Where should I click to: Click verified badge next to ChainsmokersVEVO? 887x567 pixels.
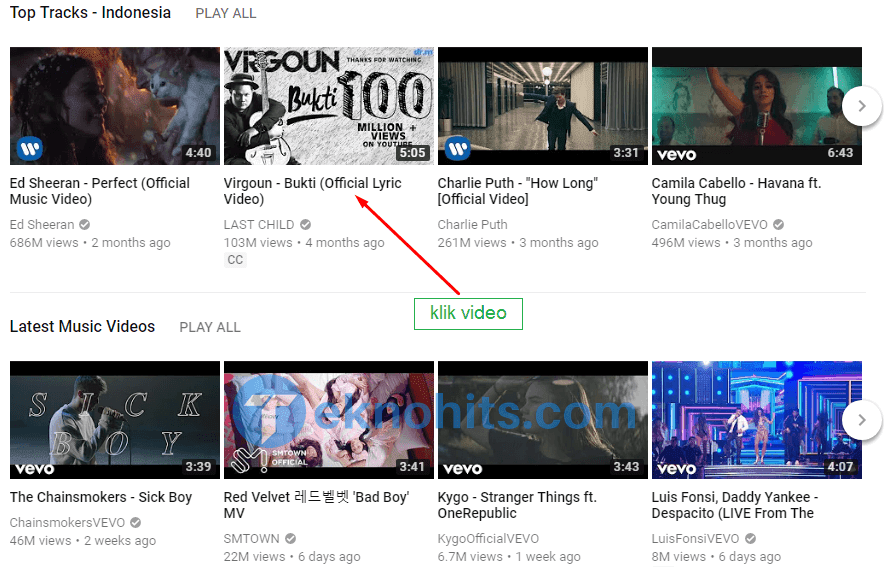point(135,522)
